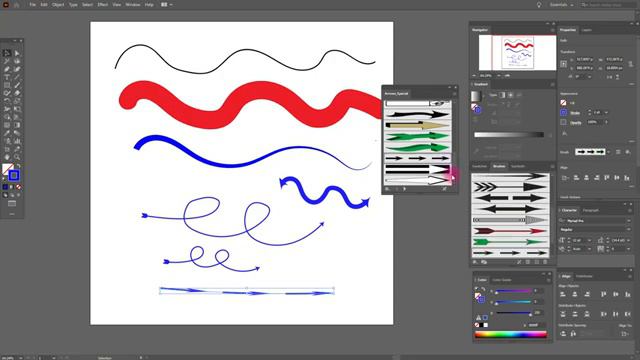
Task: Click the lightbulb Discover icon
Action: (x=539, y=5)
